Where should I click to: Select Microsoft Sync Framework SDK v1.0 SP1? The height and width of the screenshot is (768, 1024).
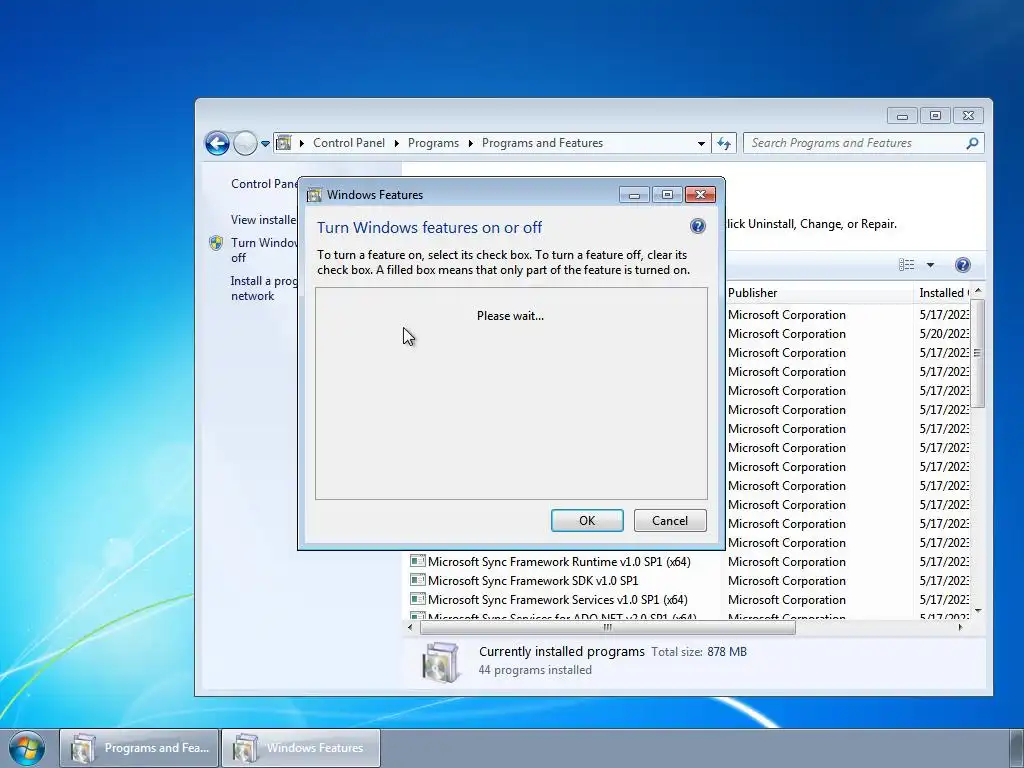[x=533, y=581]
